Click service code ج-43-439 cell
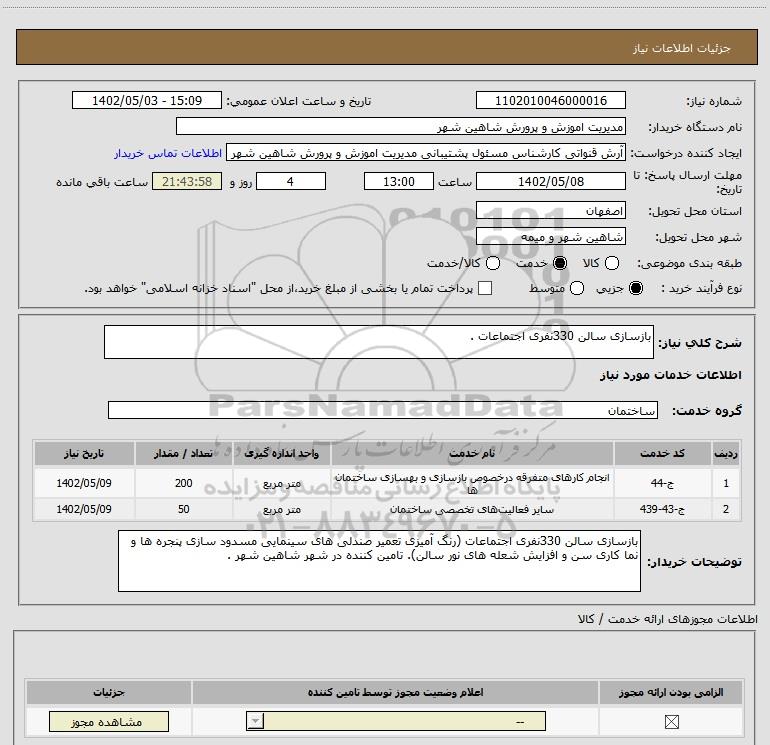Screen dimensions: 770x745 (x=662, y=509)
